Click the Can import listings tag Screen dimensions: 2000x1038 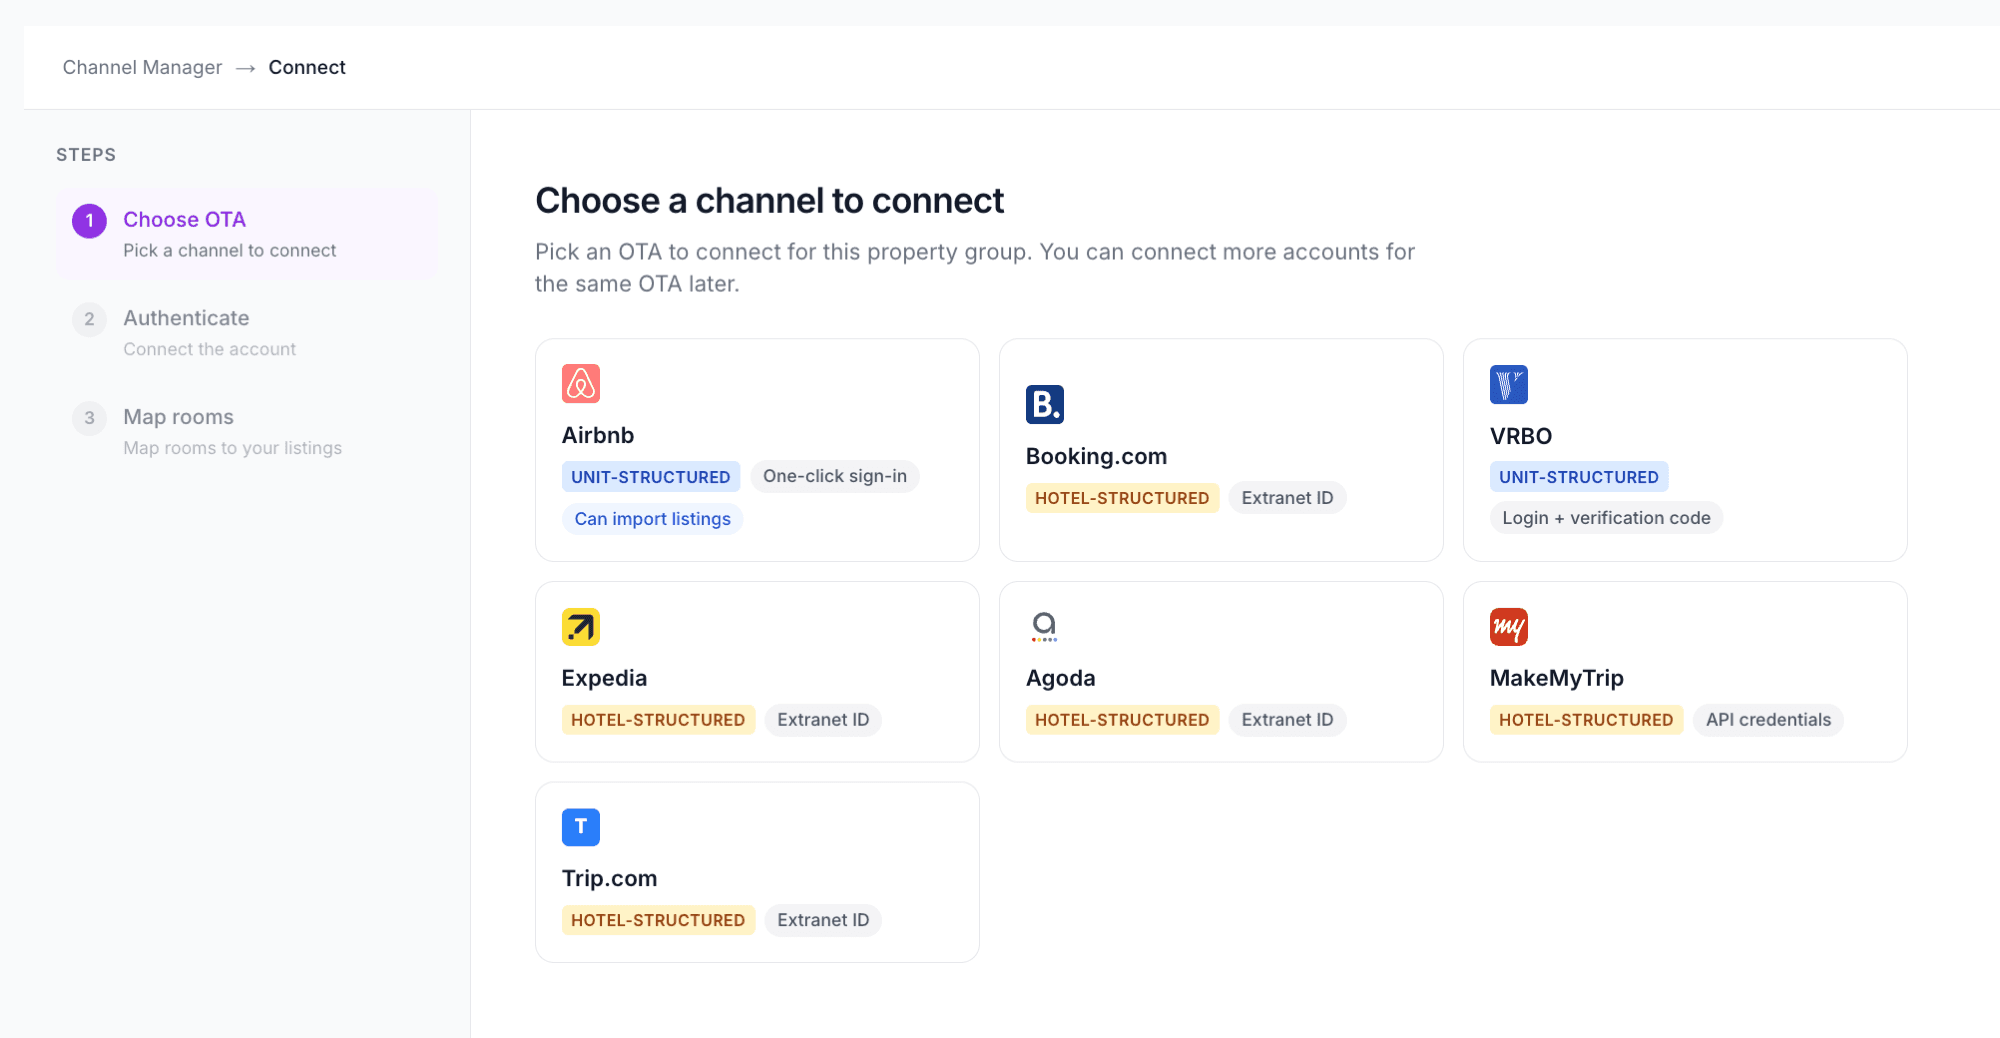(652, 519)
